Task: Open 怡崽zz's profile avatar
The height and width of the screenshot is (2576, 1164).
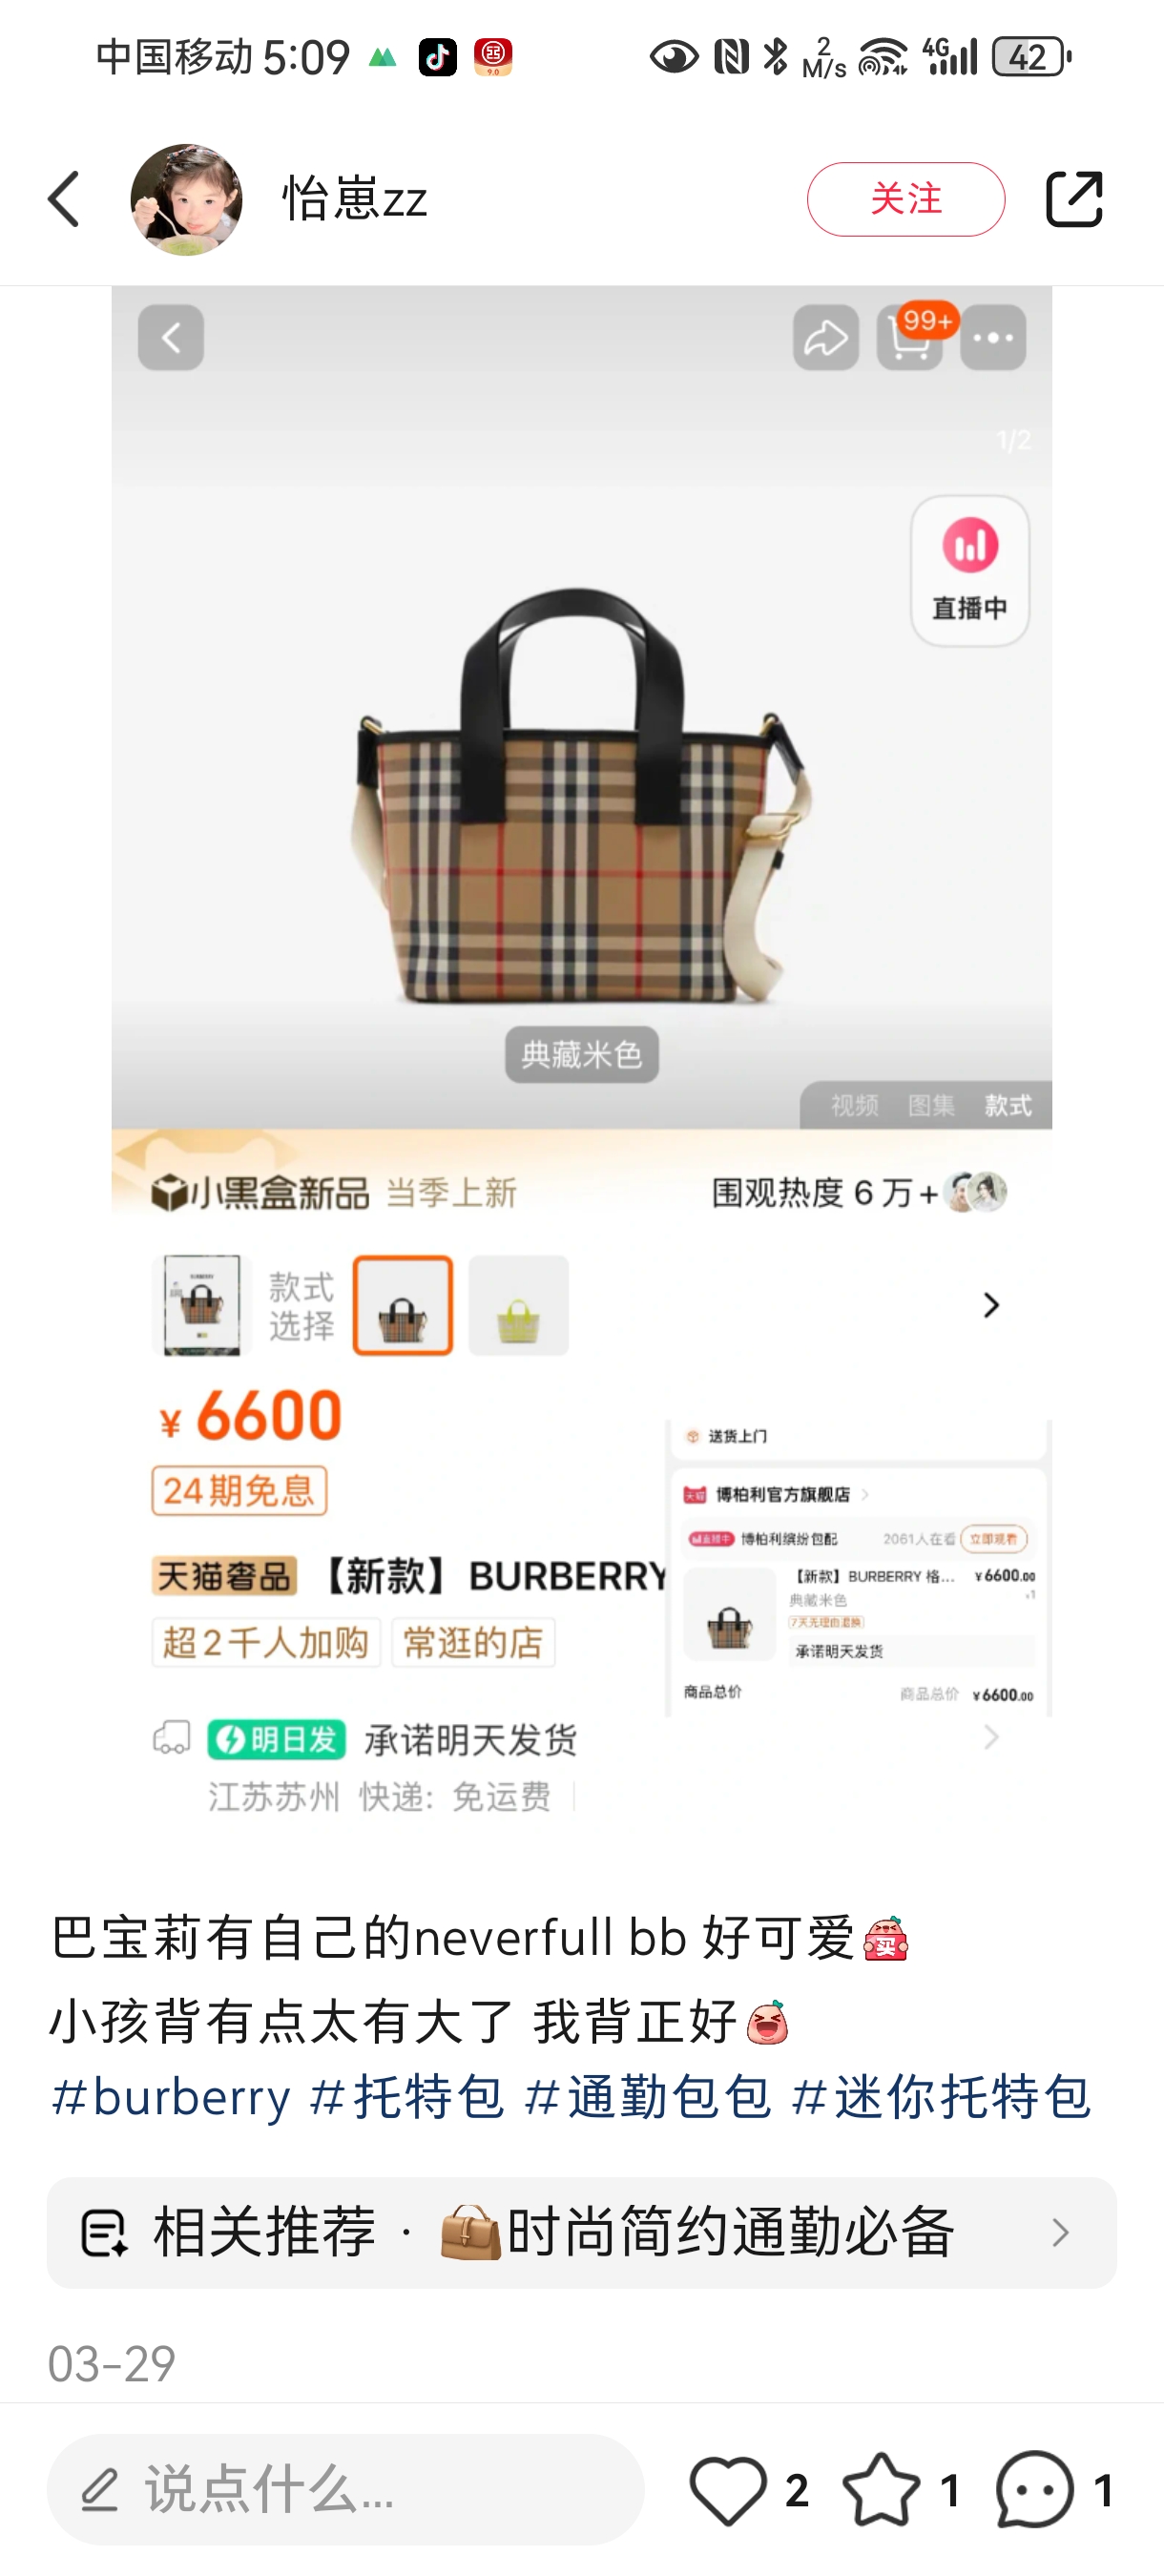Action: (186, 199)
